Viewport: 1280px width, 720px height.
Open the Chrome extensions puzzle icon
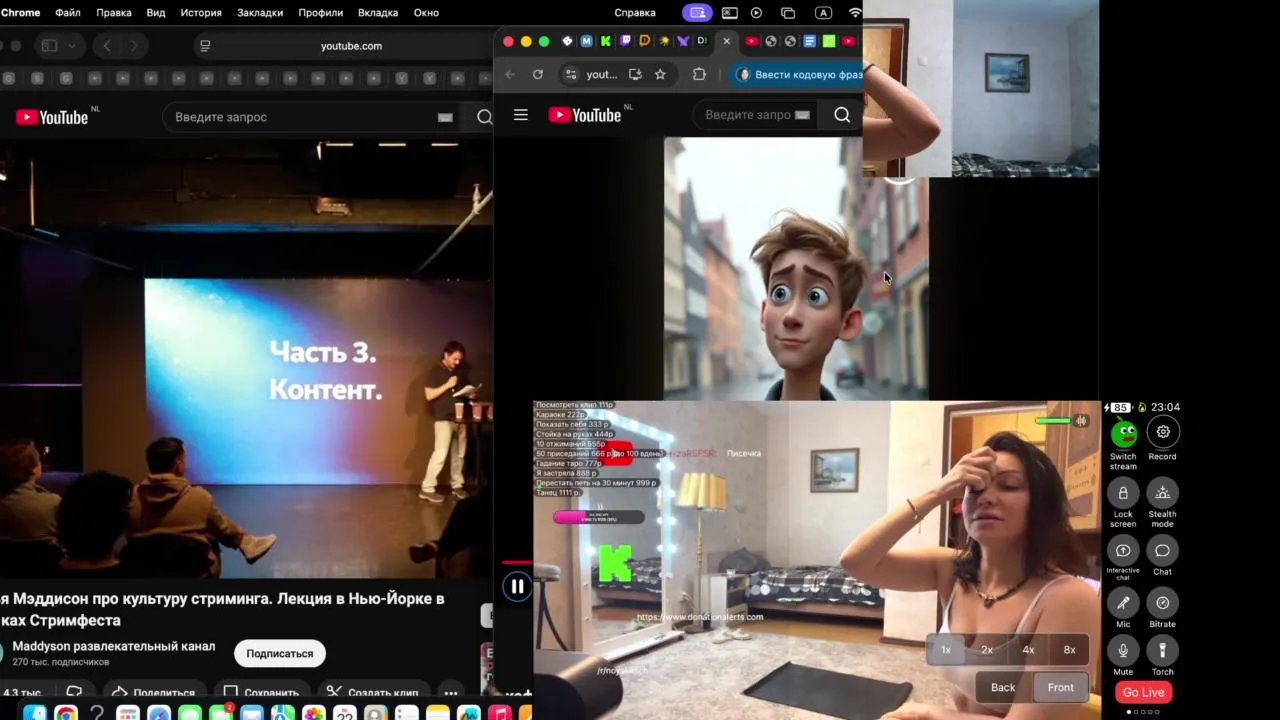699,74
